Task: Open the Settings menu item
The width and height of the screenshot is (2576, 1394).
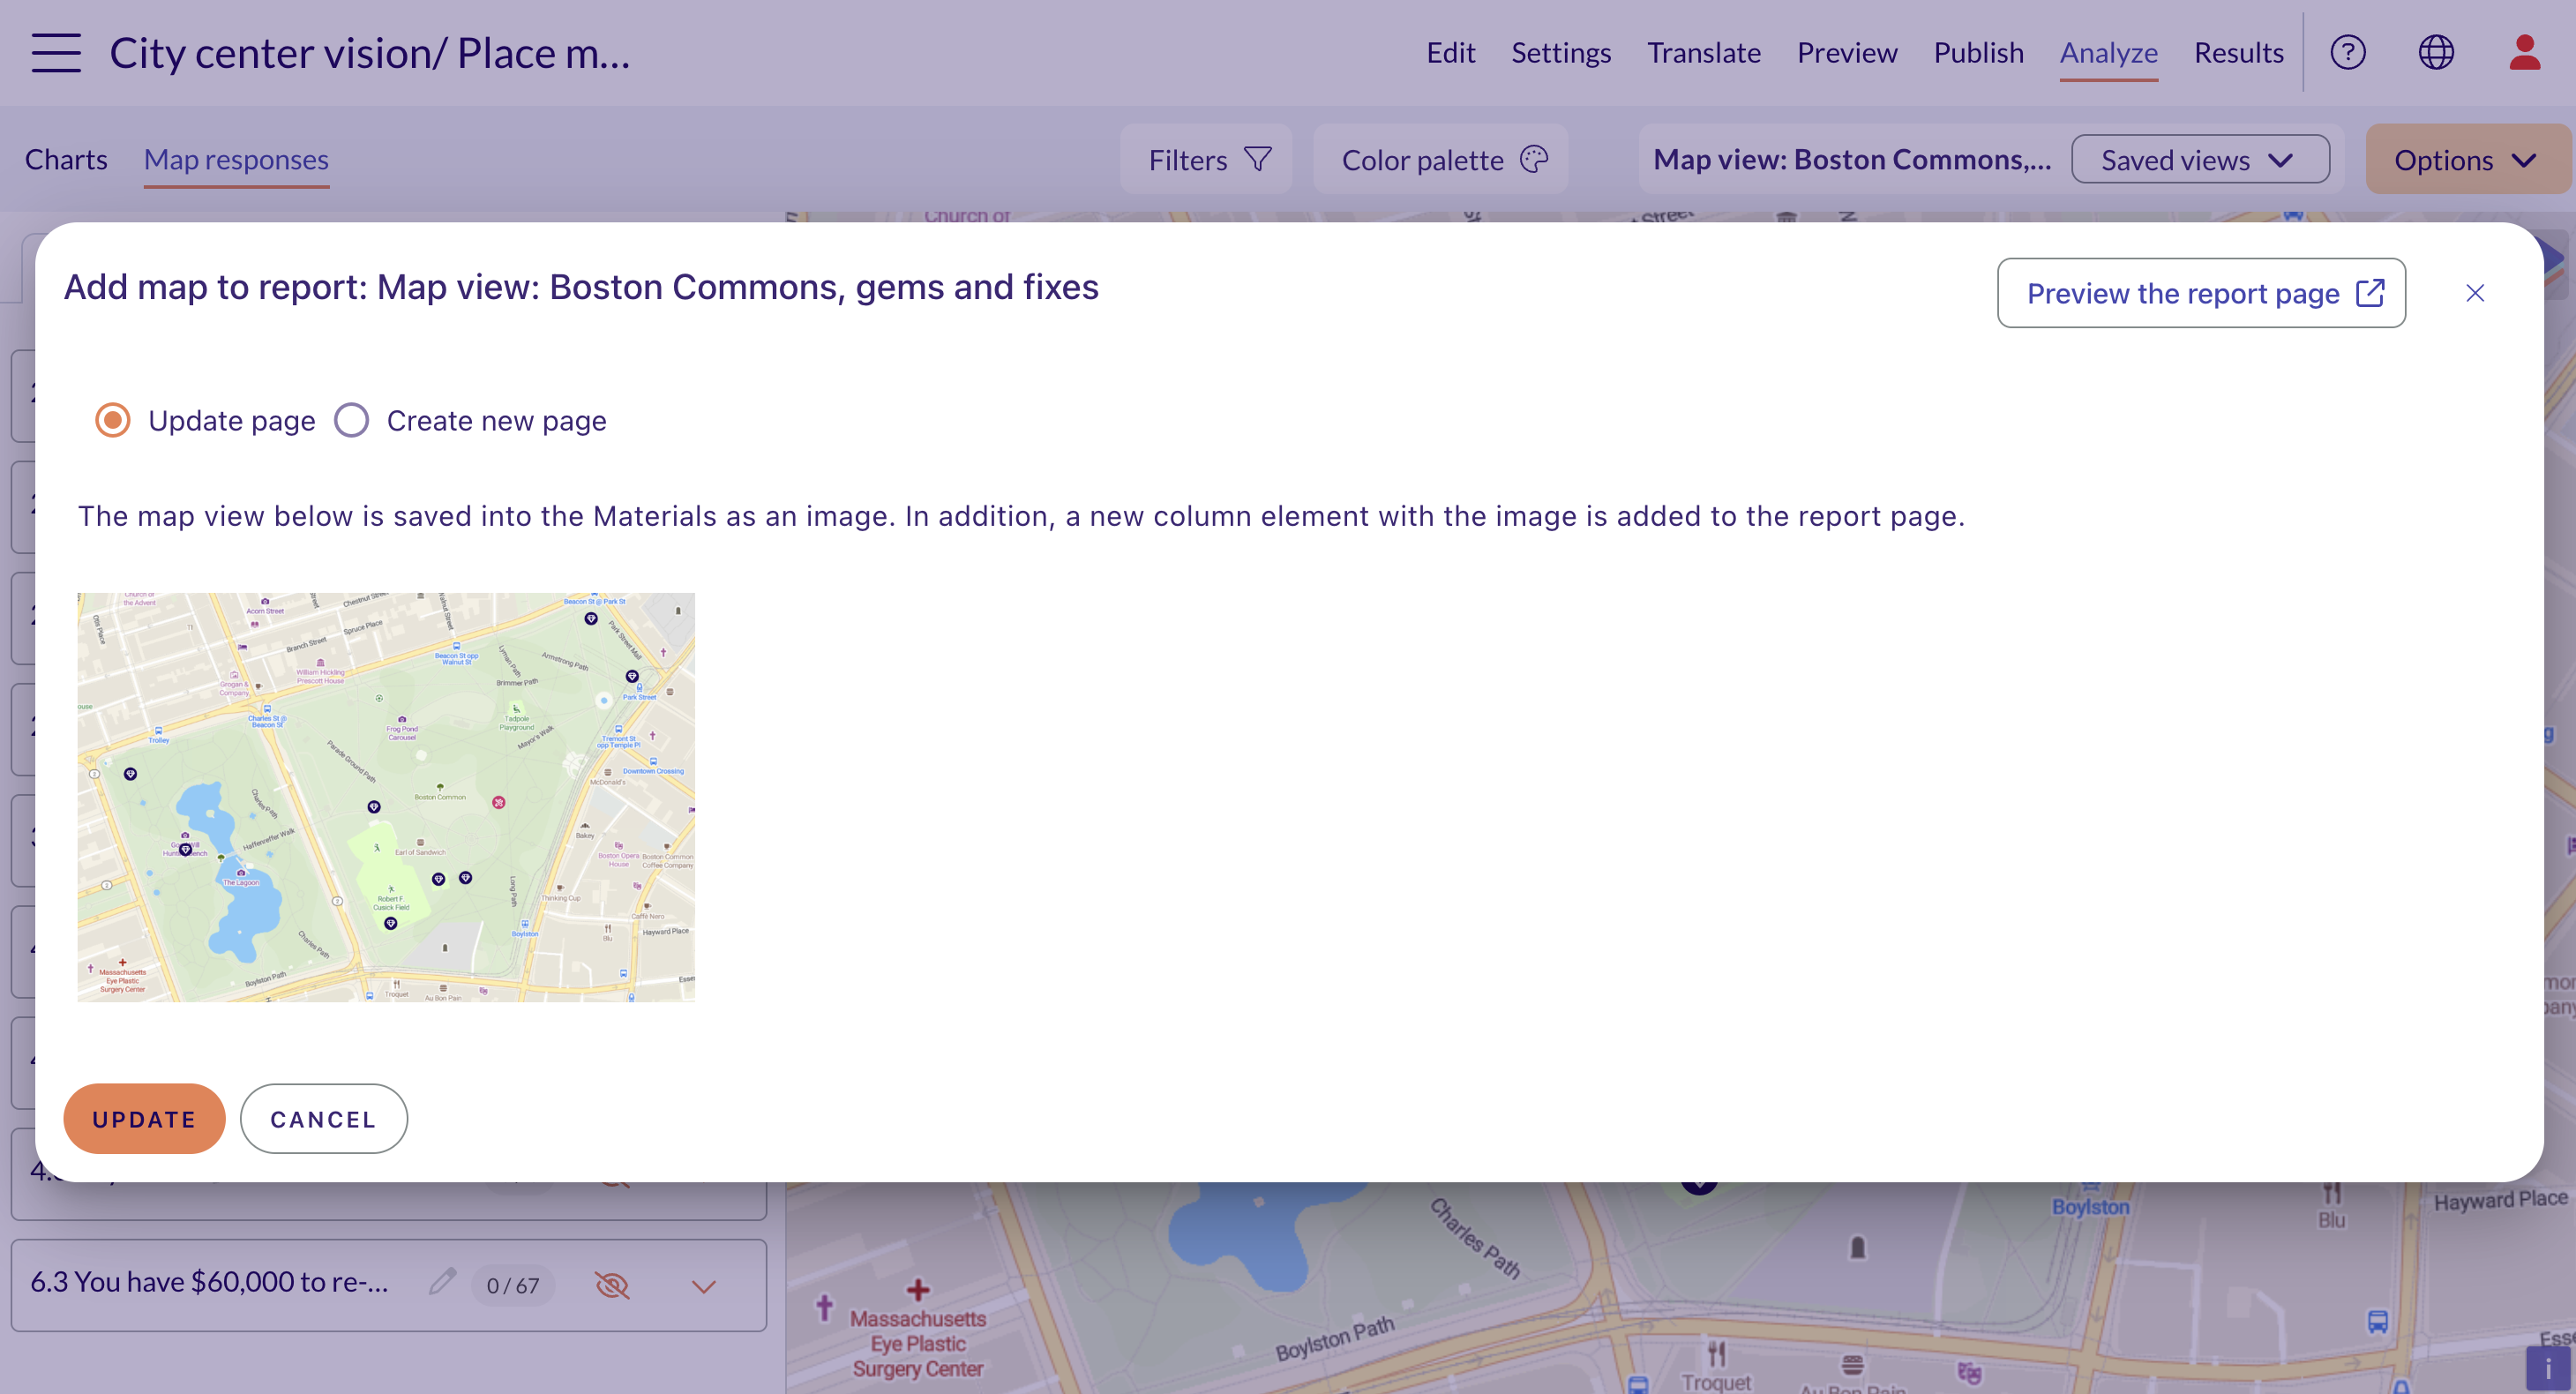Action: pos(1561,52)
